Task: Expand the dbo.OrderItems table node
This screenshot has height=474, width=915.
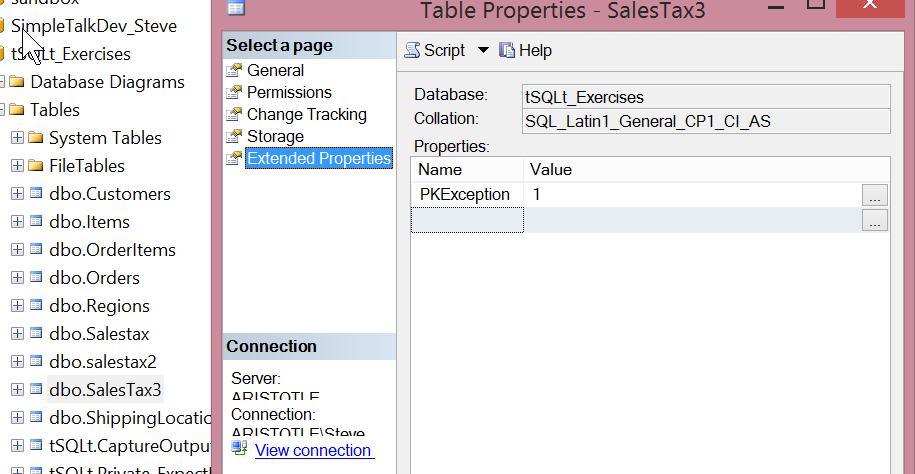Action: [17, 250]
